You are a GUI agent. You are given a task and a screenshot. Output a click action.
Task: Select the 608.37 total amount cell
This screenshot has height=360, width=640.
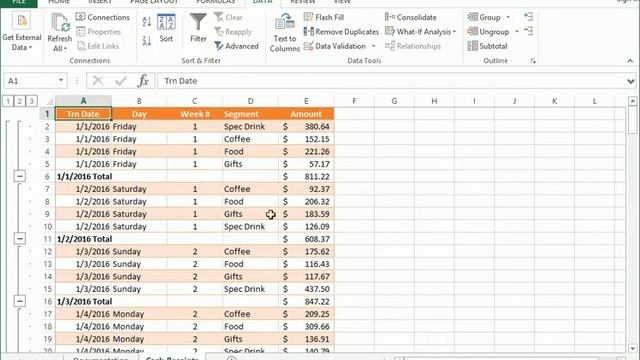point(306,239)
